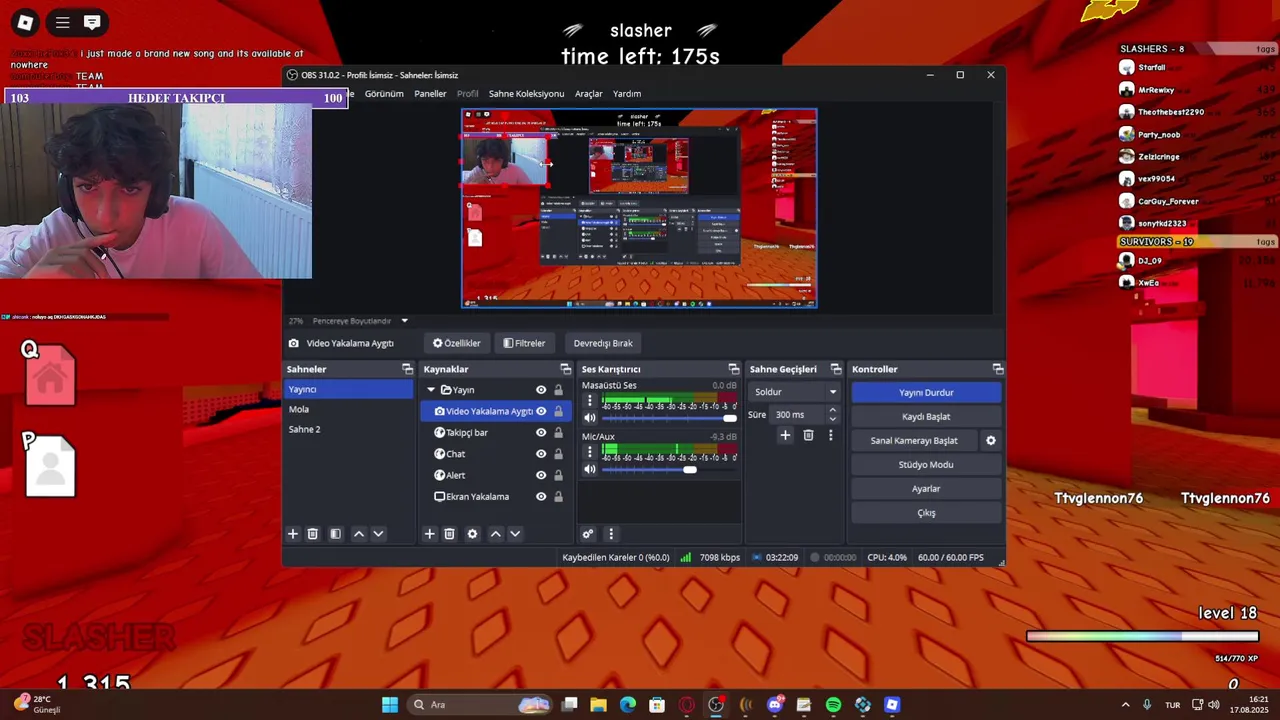Undock the Ses Karıştırıcı panel
Viewport: 1280px width, 720px height.
click(x=734, y=369)
